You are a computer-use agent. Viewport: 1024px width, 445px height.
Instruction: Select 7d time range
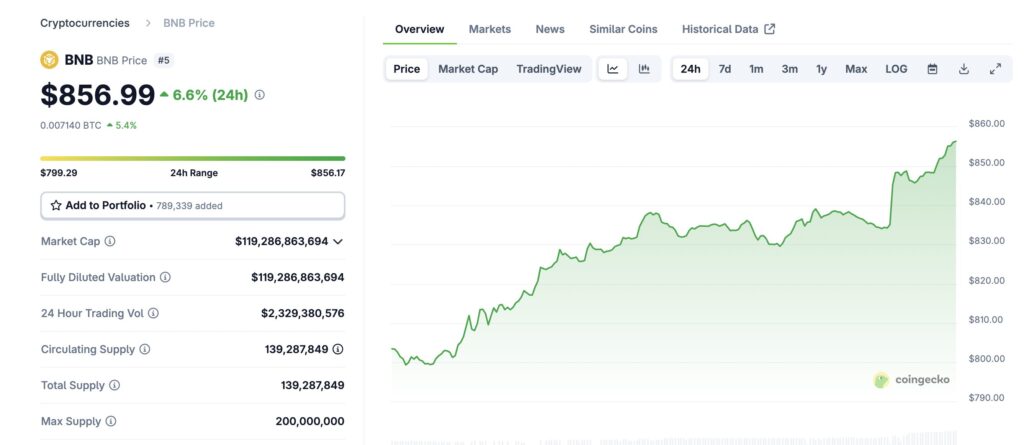[725, 69]
